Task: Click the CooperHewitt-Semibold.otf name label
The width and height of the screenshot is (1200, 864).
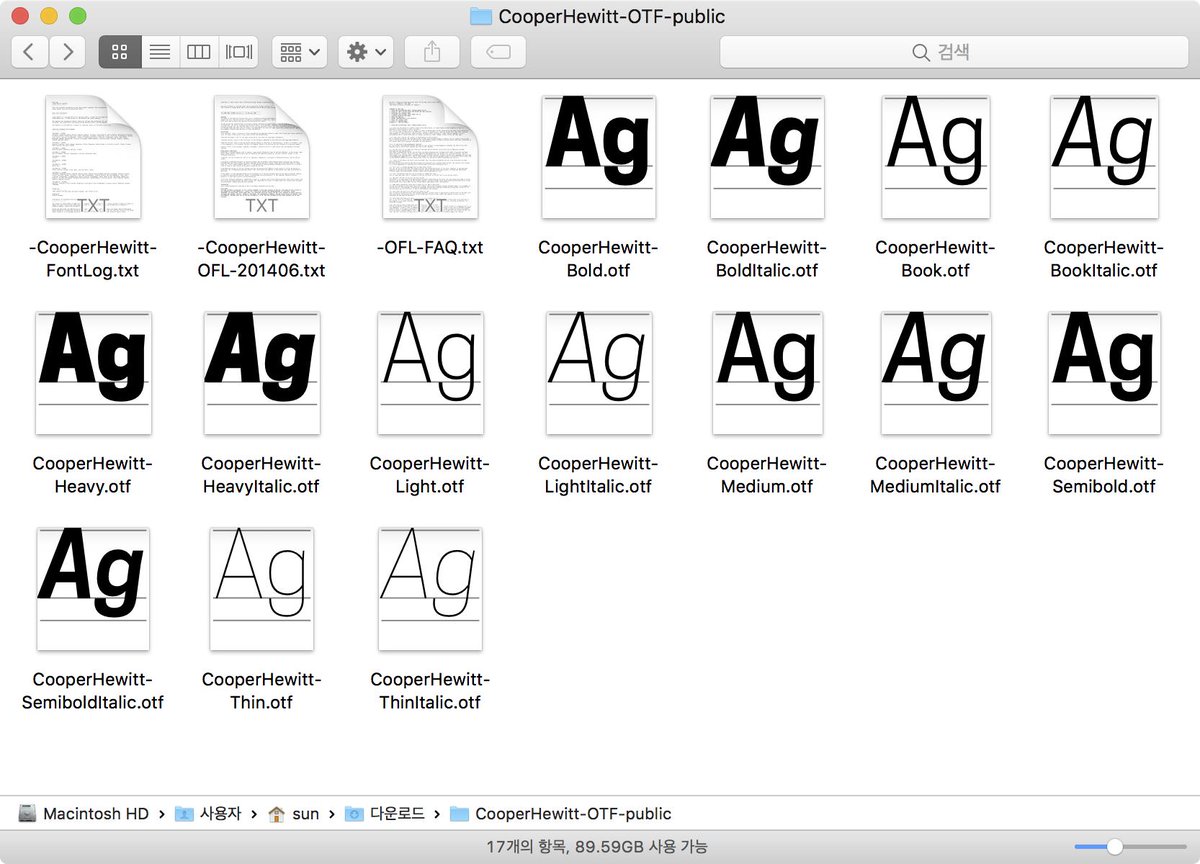Action: click(x=1104, y=475)
